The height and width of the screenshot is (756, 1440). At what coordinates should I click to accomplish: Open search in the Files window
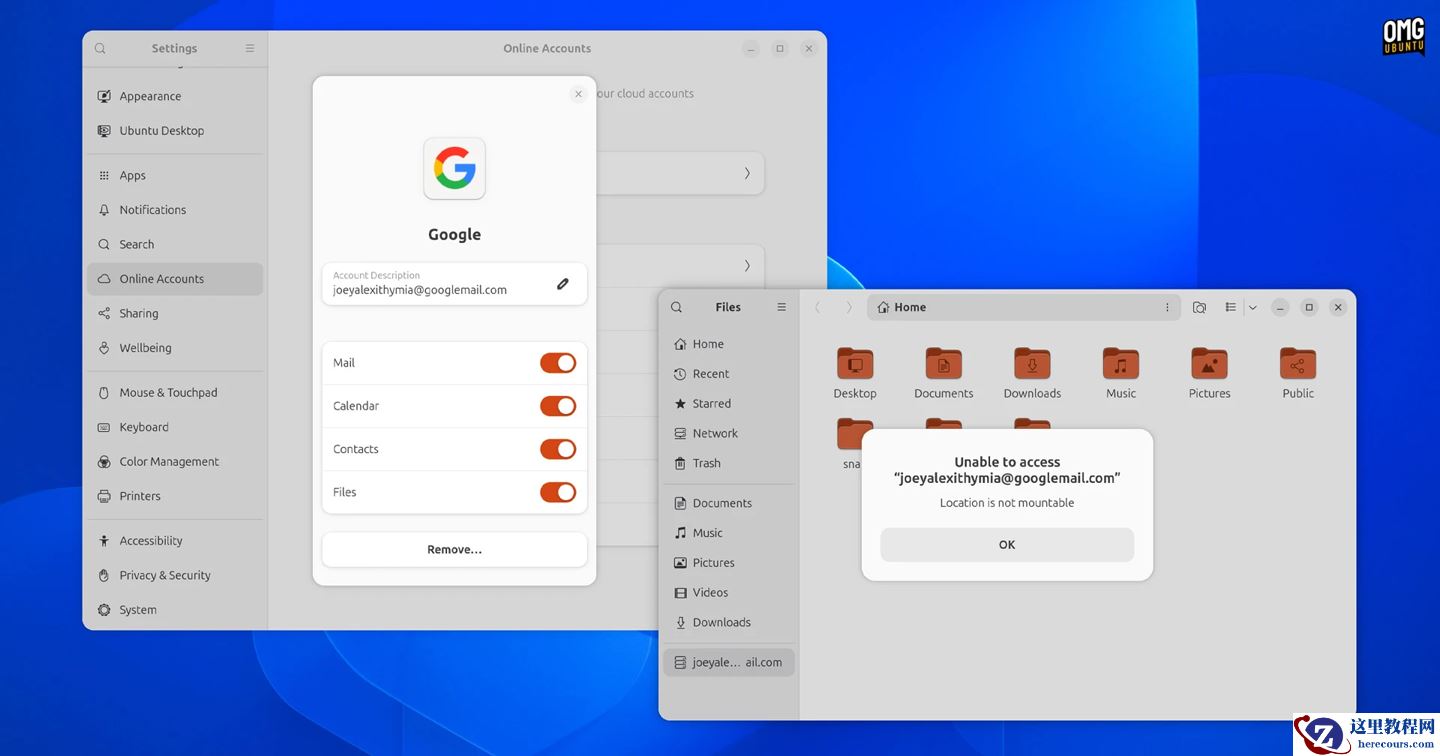pos(676,307)
